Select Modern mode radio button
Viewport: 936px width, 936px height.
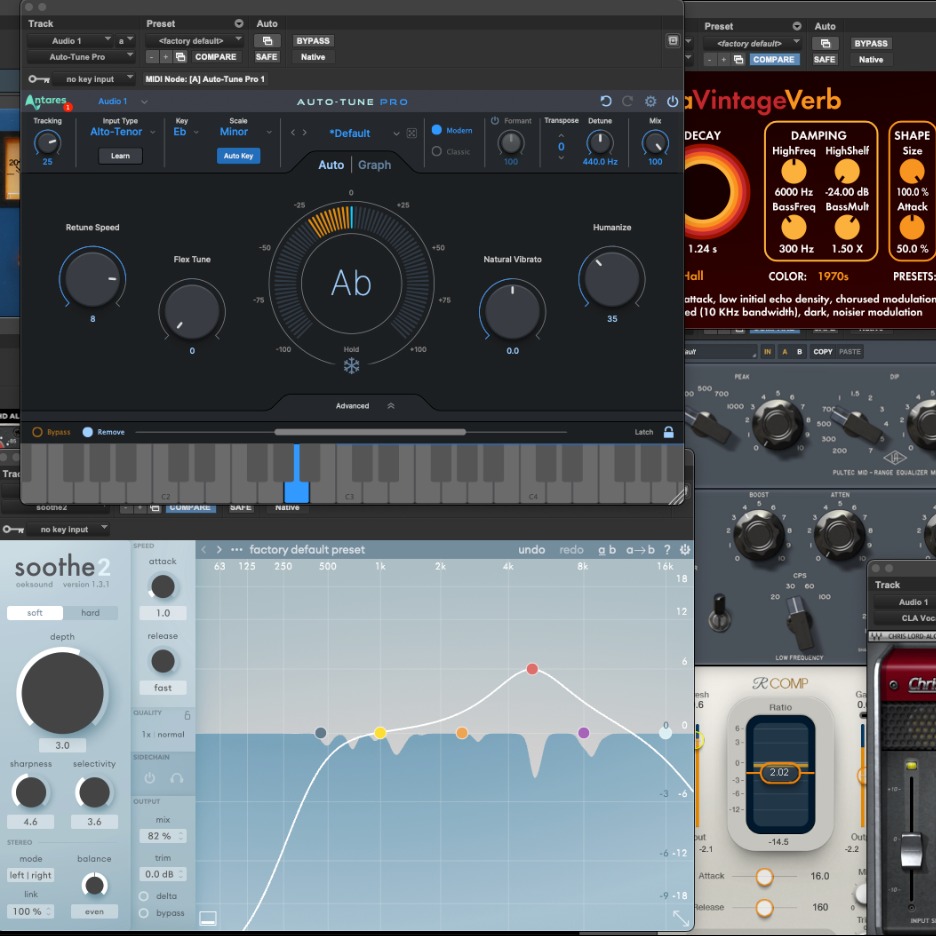pyautogui.click(x=436, y=130)
